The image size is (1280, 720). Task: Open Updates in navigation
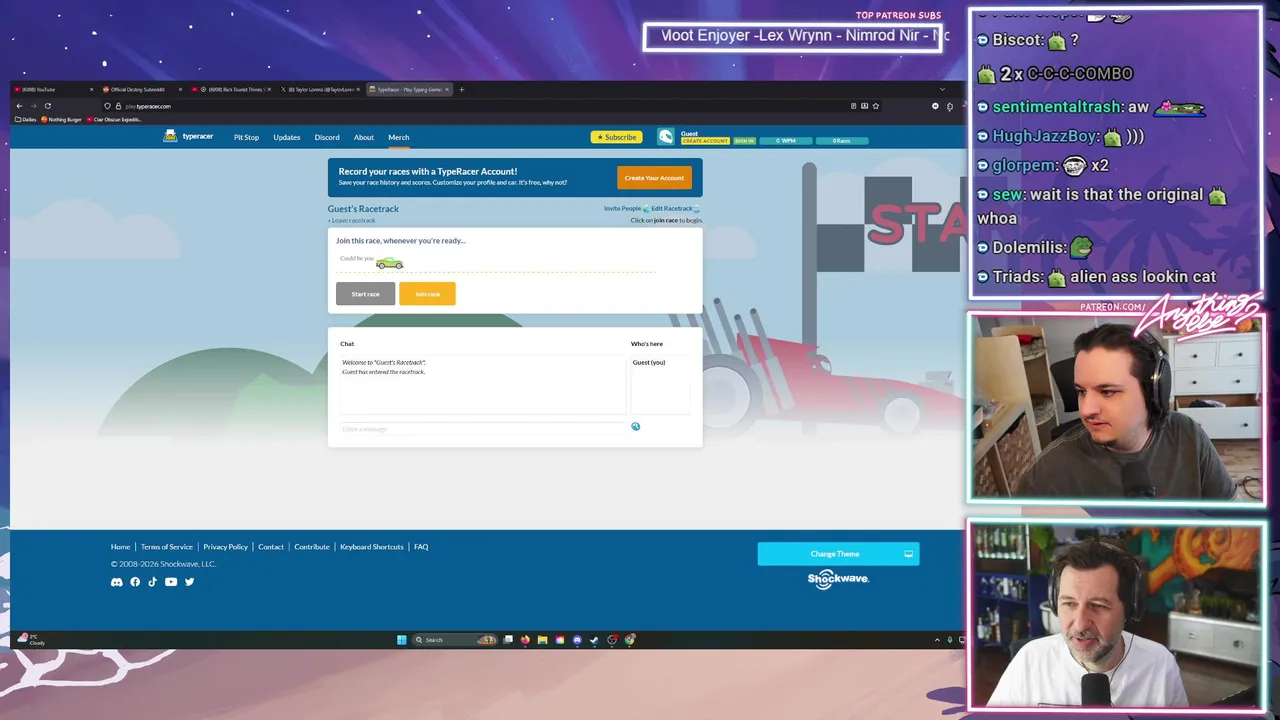tap(287, 137)
